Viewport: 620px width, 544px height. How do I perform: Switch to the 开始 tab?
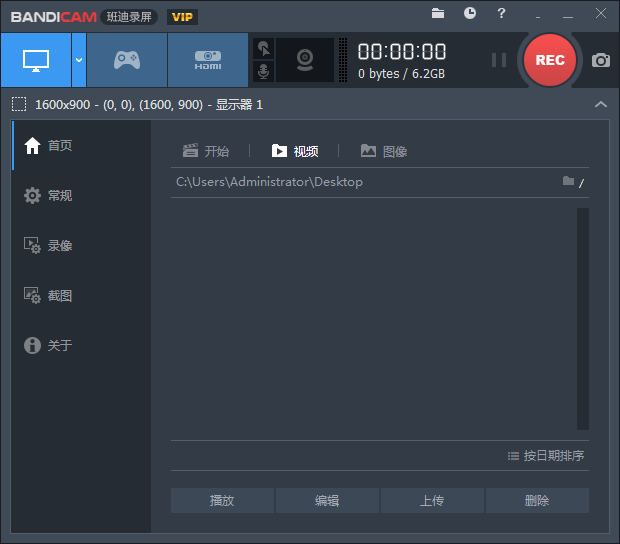click(x=206, y=151)
